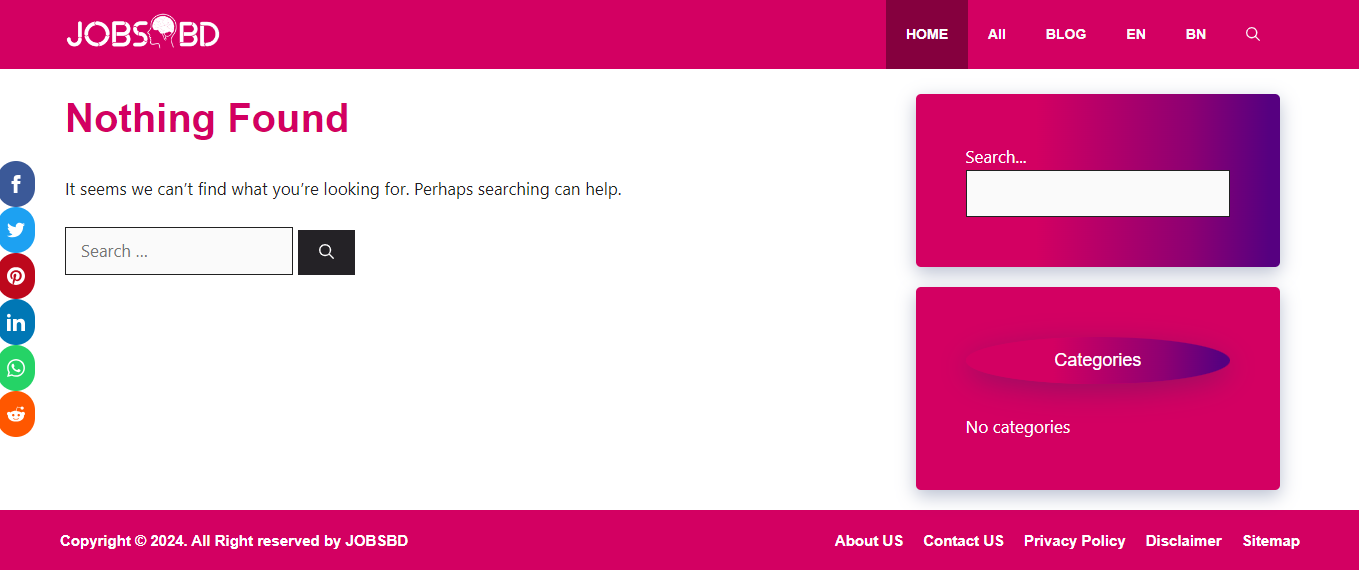Share the page via the WhatsApp icon
Screen dimensions: 1359x570
(x=16, y=368)
